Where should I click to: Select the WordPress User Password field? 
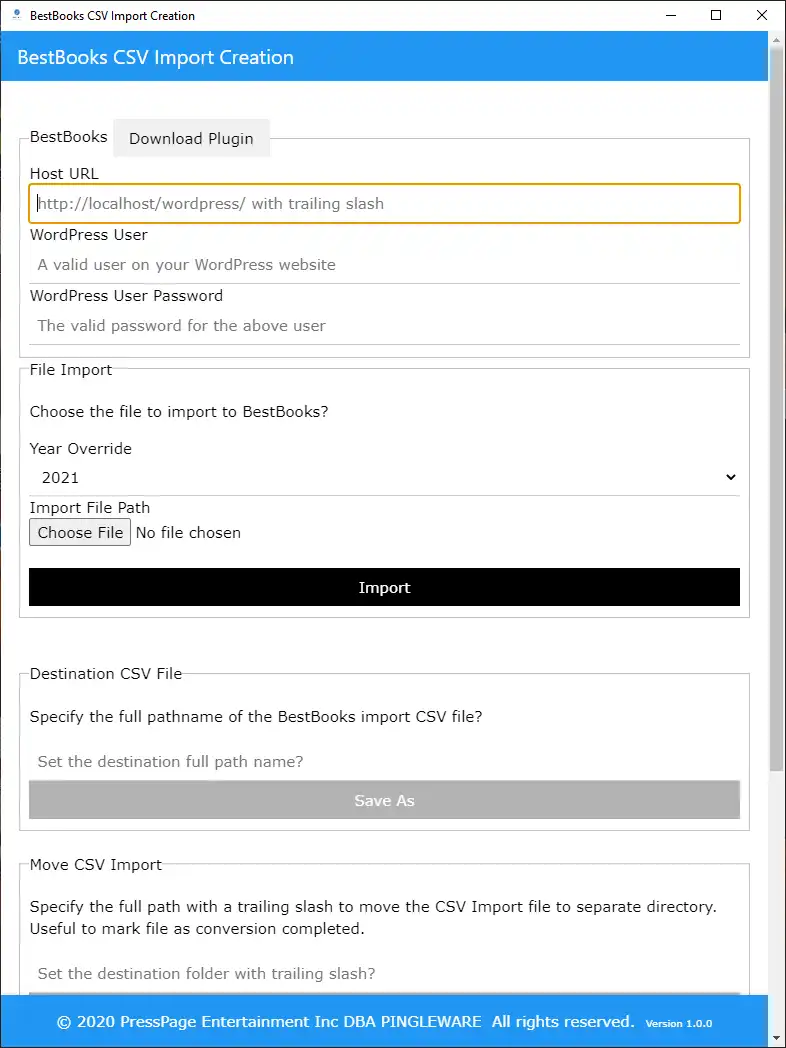tap(384, 326)
